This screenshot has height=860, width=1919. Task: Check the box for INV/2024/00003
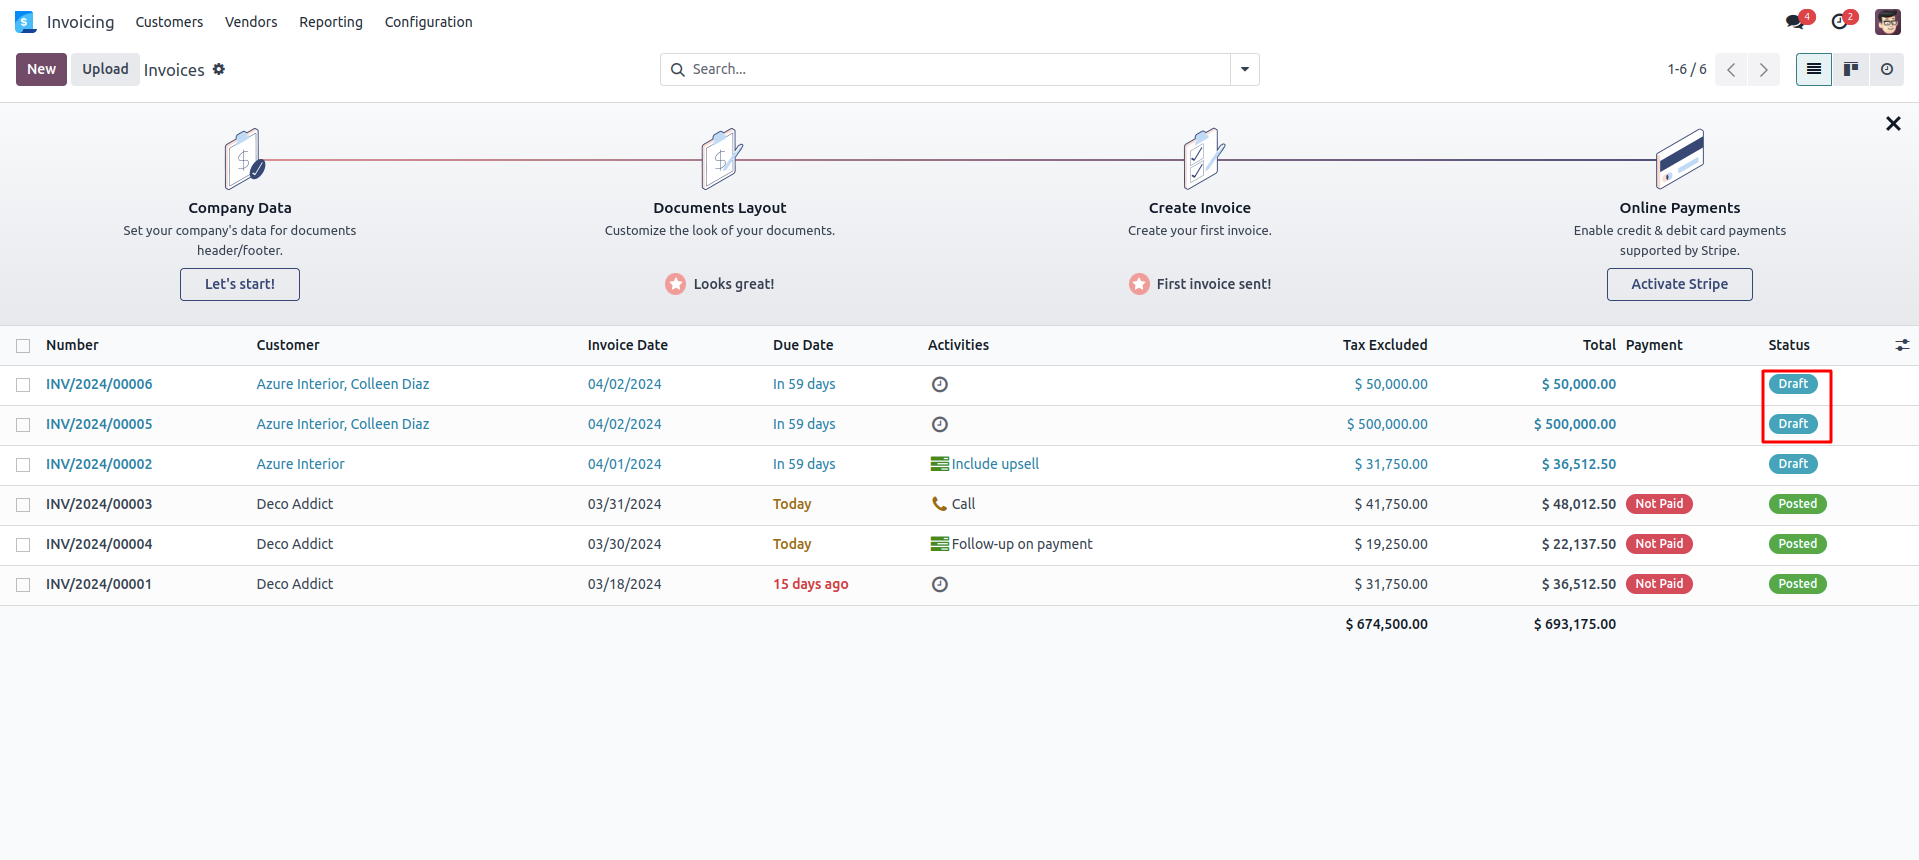23,505
